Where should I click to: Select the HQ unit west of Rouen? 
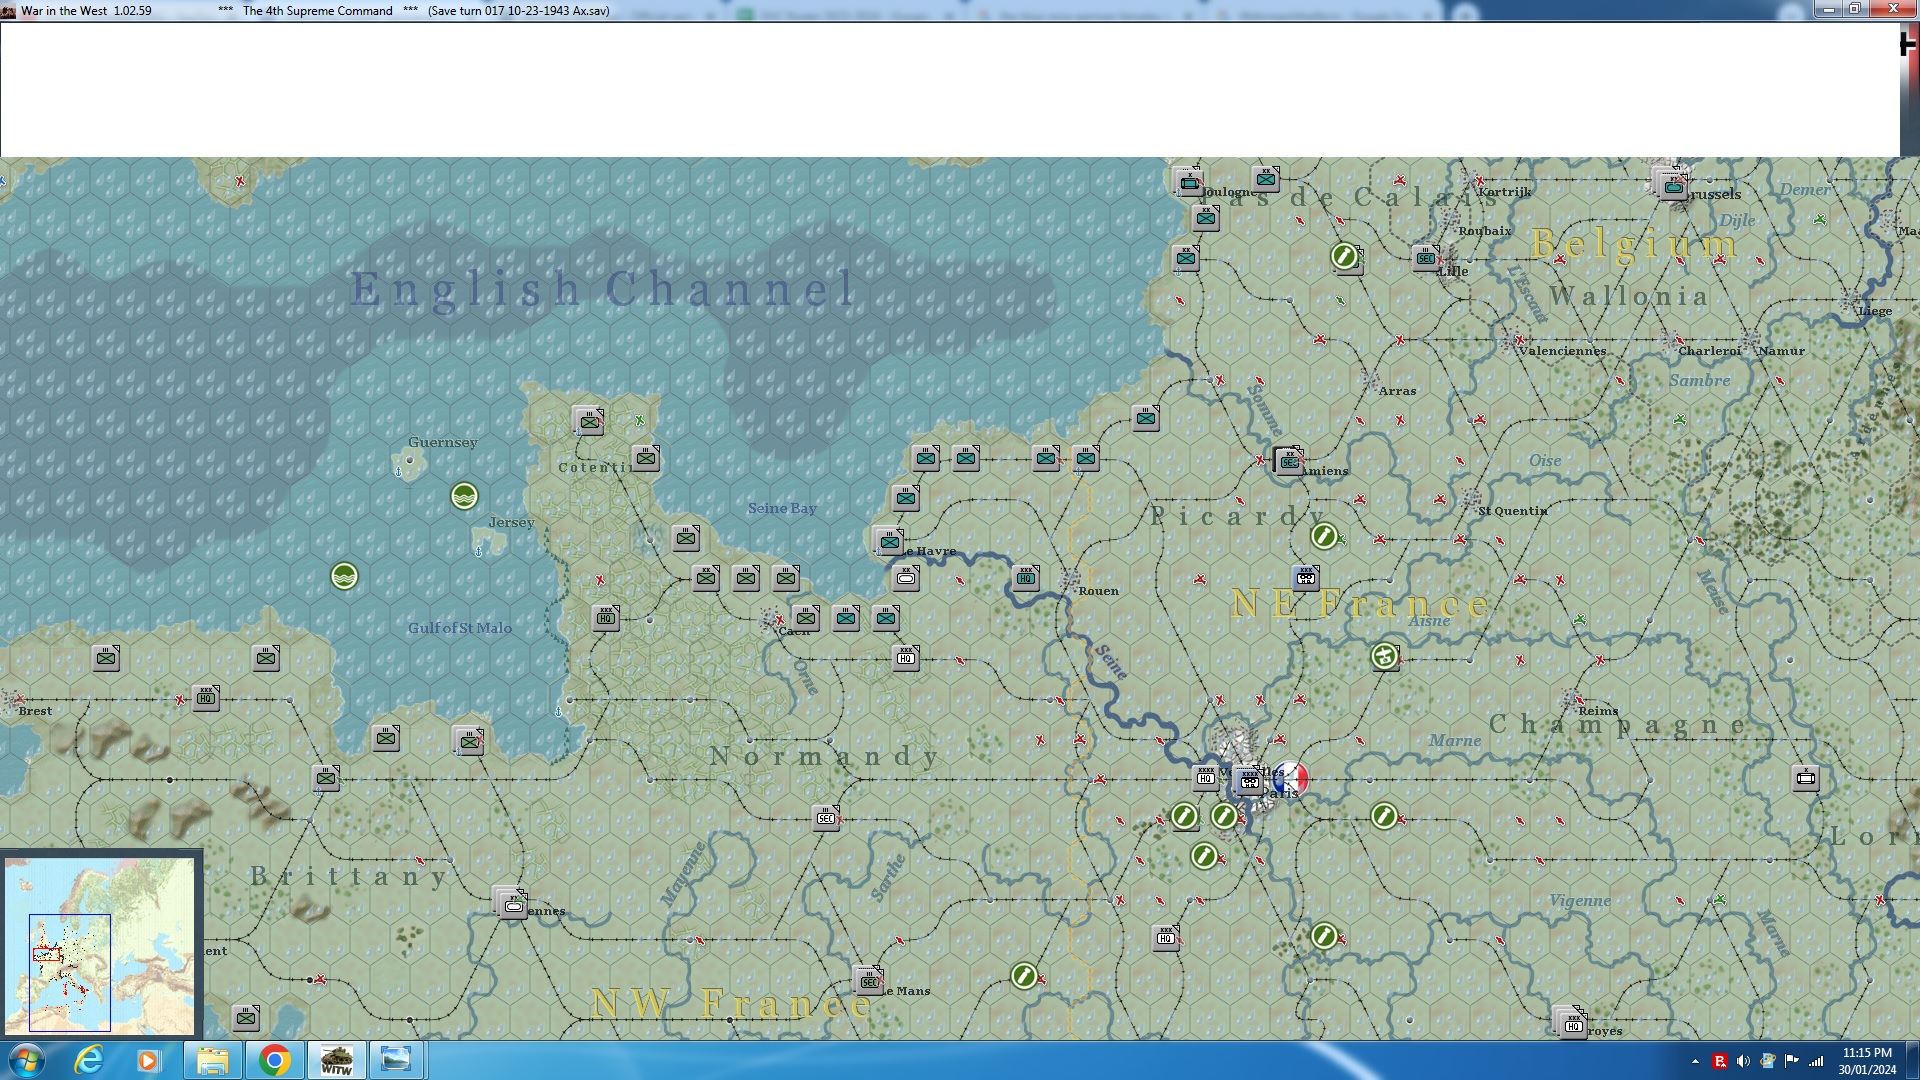tap(1026, 577)
